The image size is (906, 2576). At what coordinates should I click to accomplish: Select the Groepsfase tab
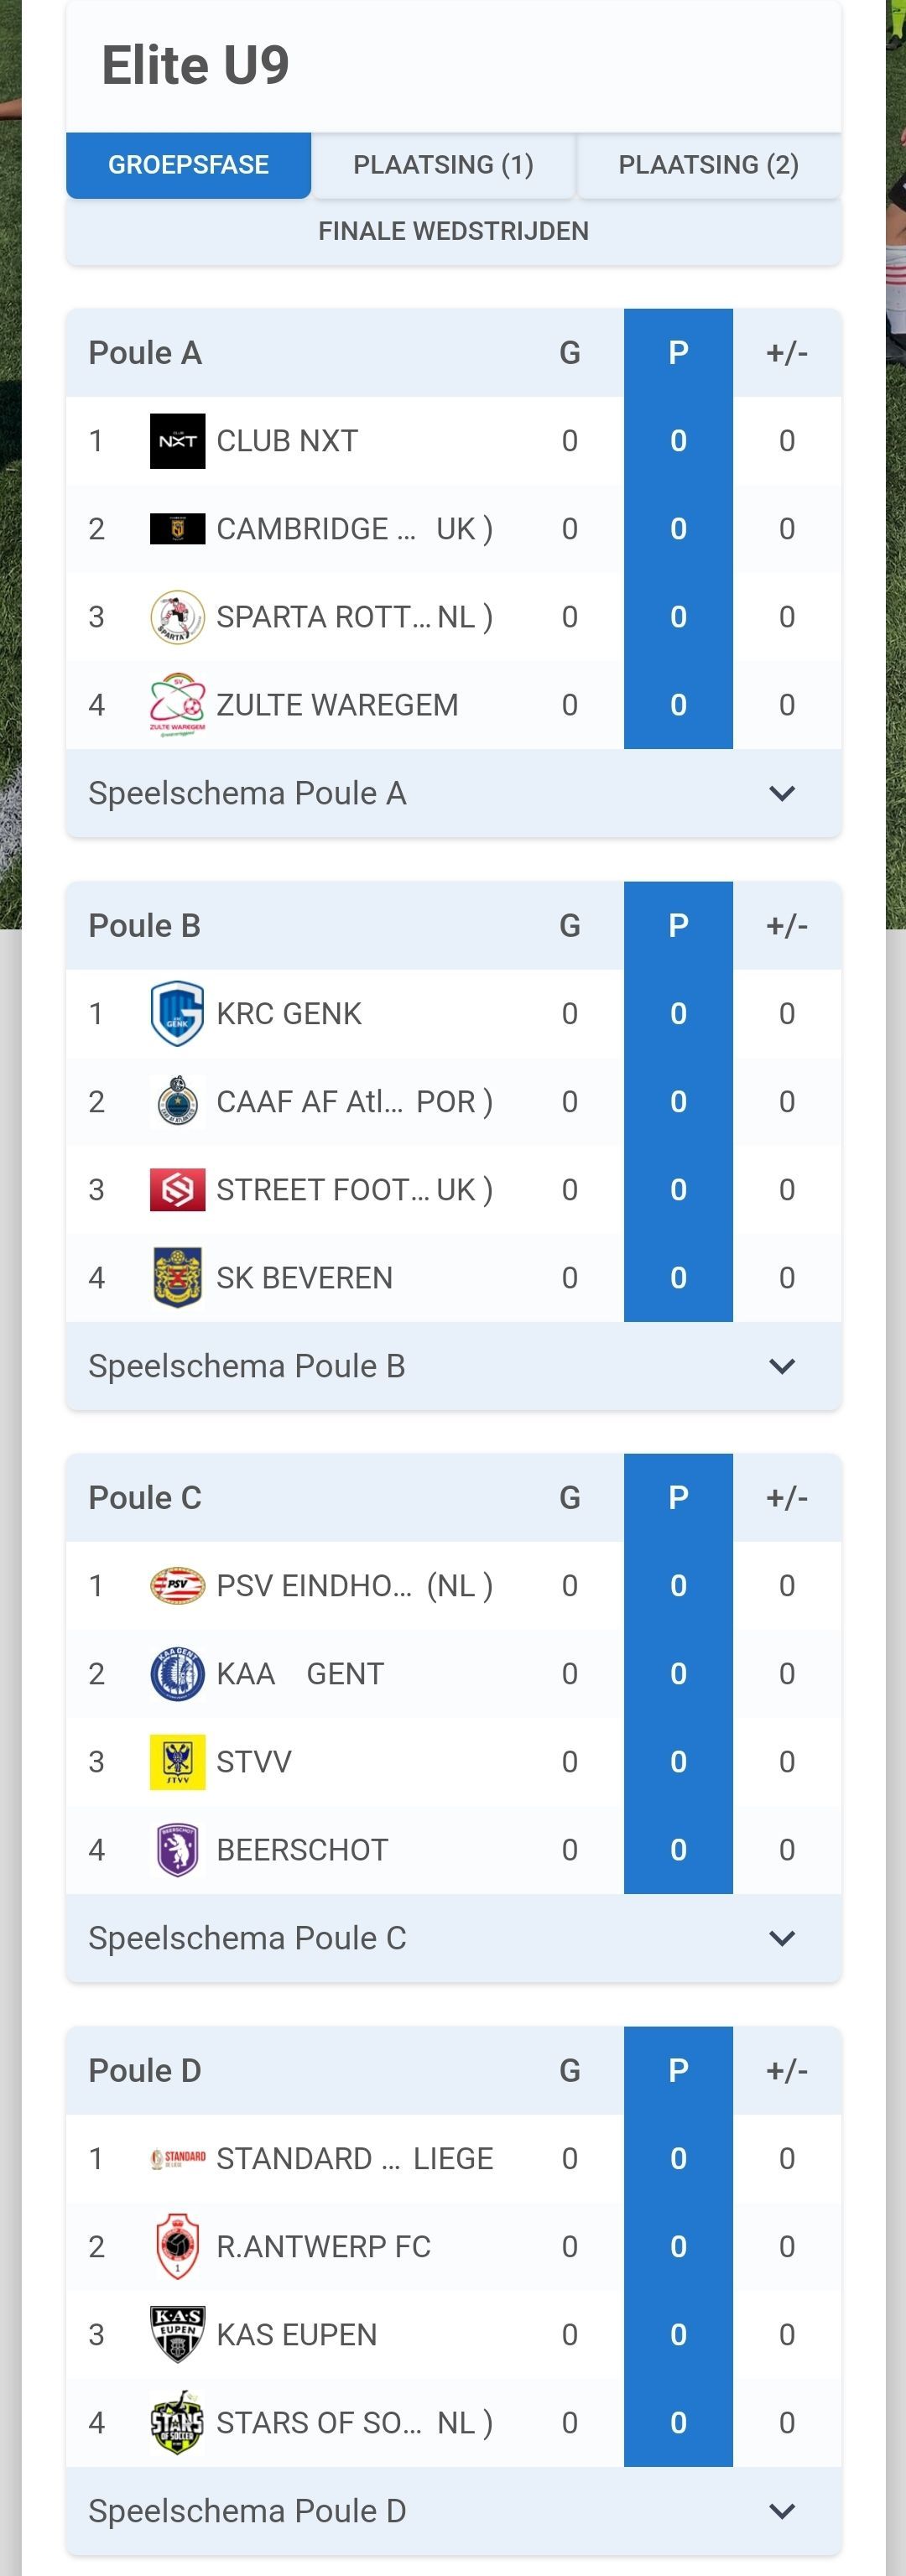pyautogui.click(x=188, y=165)
